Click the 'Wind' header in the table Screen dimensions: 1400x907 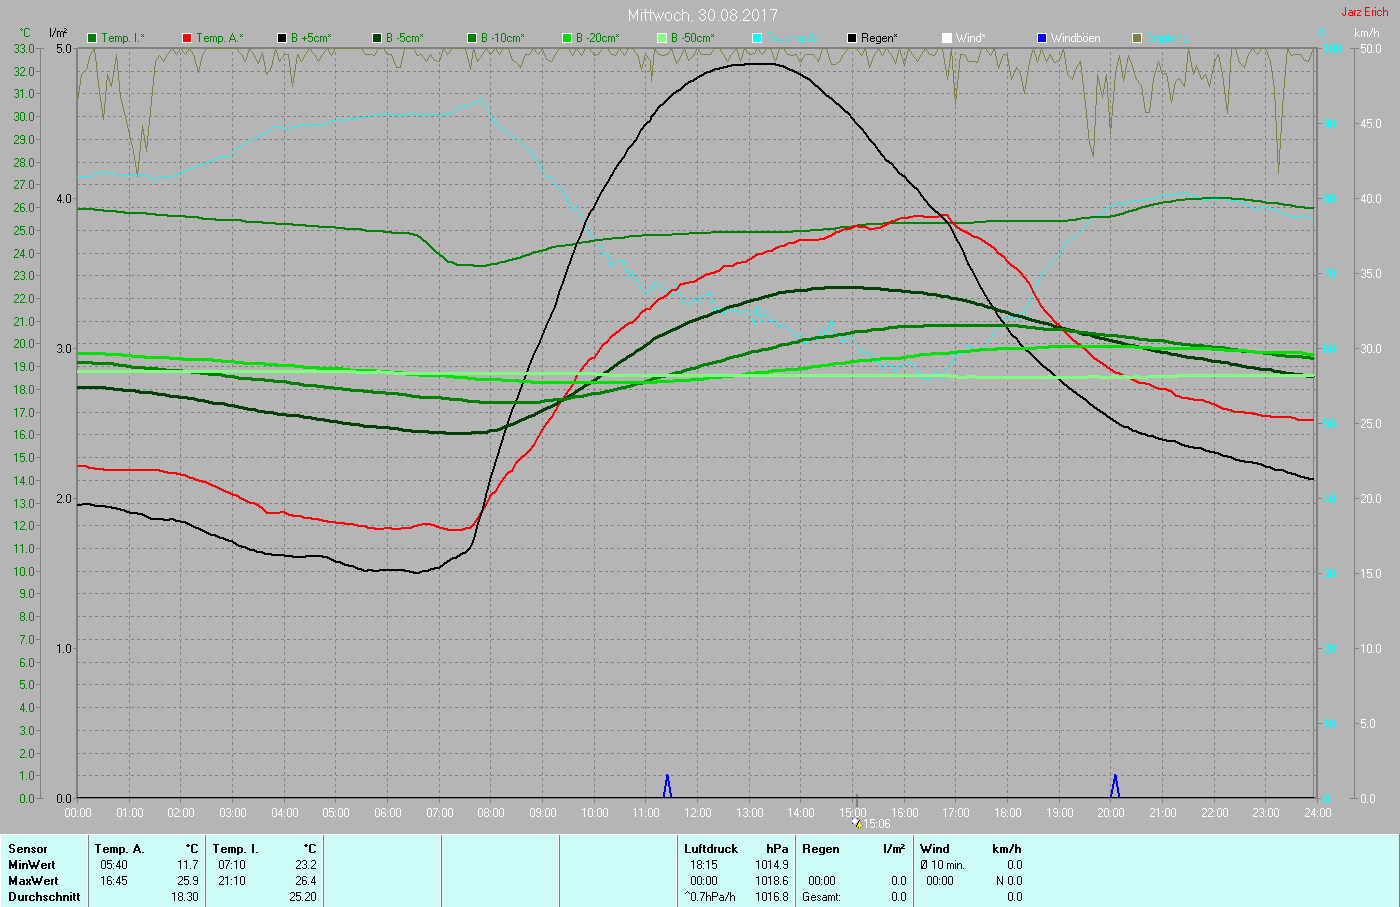point(935,849)
